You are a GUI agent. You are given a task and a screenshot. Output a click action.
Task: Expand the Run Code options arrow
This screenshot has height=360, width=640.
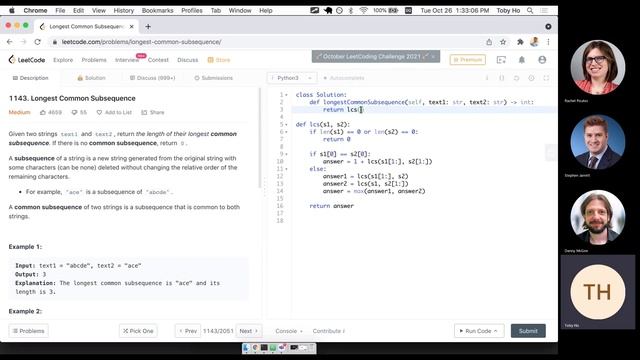click(496, 331)
